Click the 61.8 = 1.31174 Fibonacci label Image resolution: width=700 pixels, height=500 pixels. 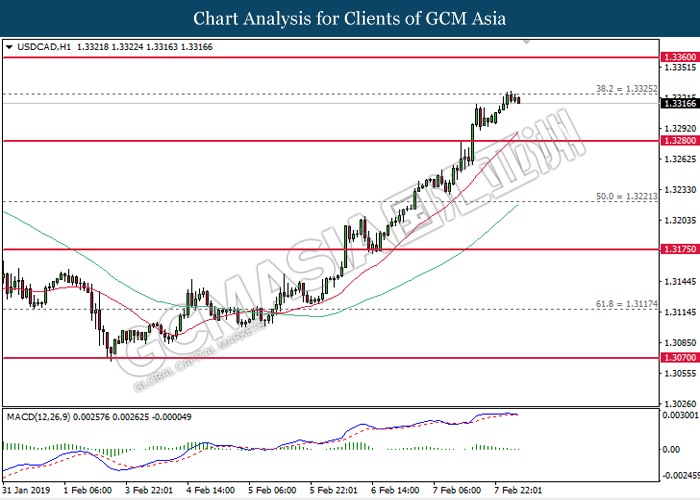coord(627,304)
